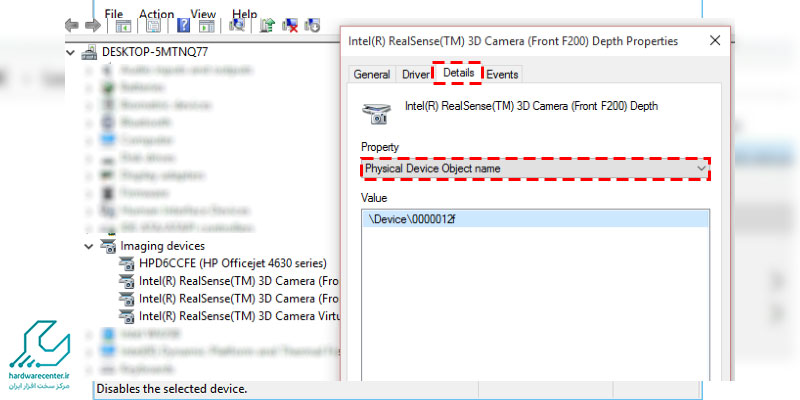Click the Forward arrow in toolbar
Screen dimensions: 800x400
click(93, 26)
